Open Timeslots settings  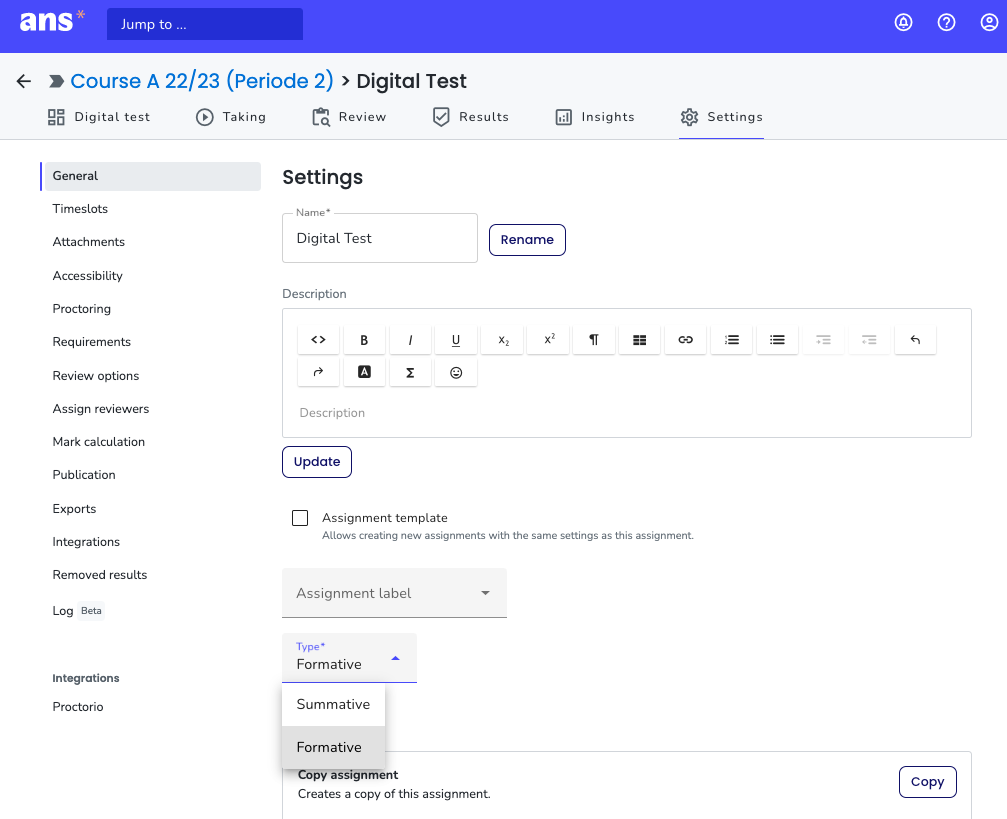80,209
